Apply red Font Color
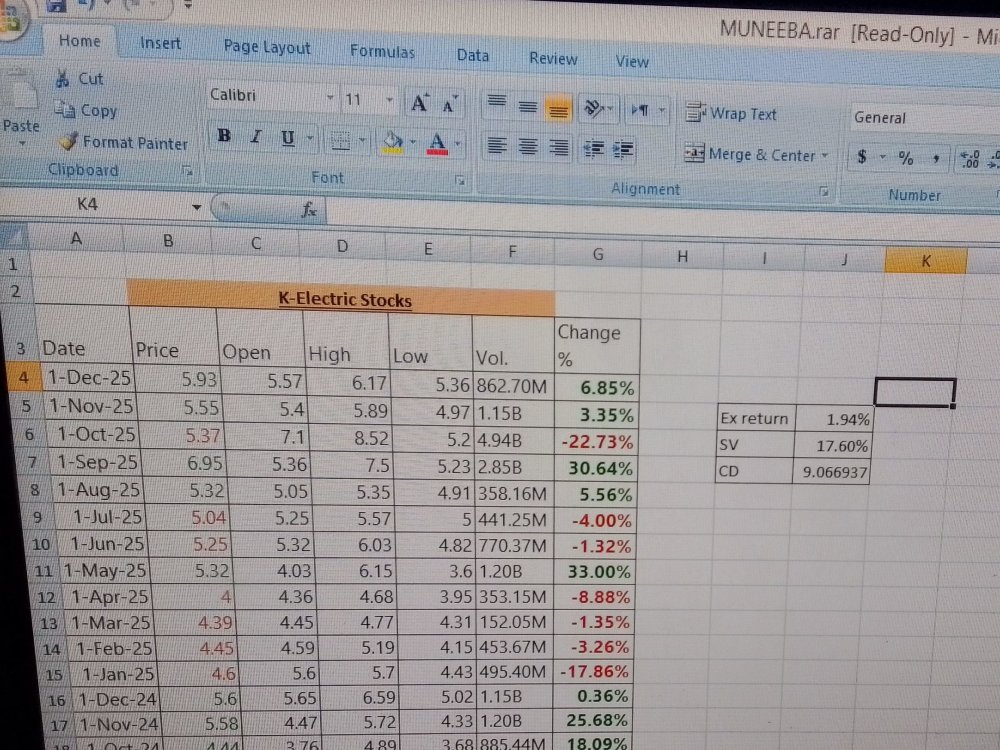This screenshot has height=750, width=1000. (x=437, y=143)
